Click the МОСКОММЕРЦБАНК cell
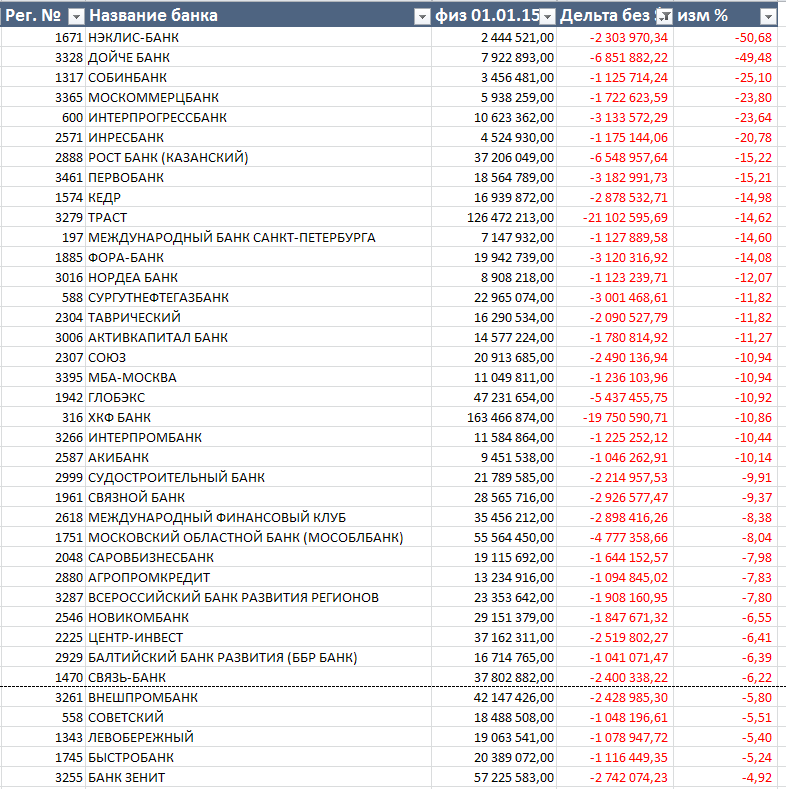 pyautogui.click(x=258, y=97)
